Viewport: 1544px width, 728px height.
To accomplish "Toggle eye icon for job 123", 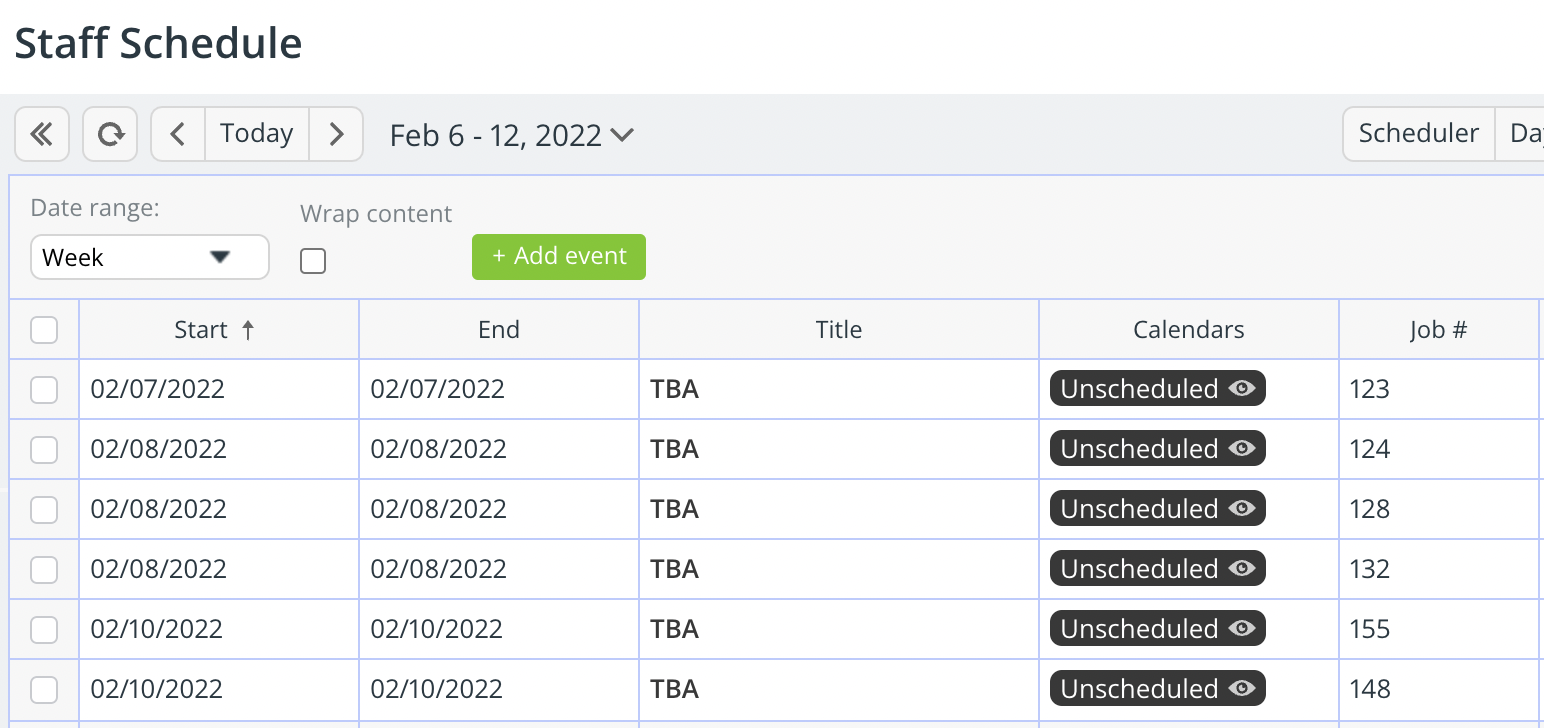I will (x=1242, y=389).
